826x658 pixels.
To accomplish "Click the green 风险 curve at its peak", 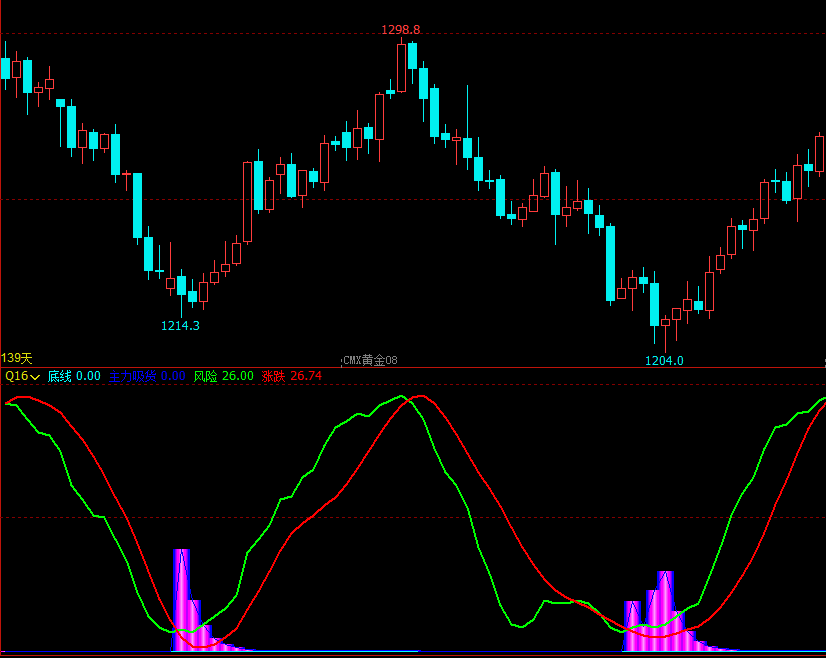I will 401,396.
